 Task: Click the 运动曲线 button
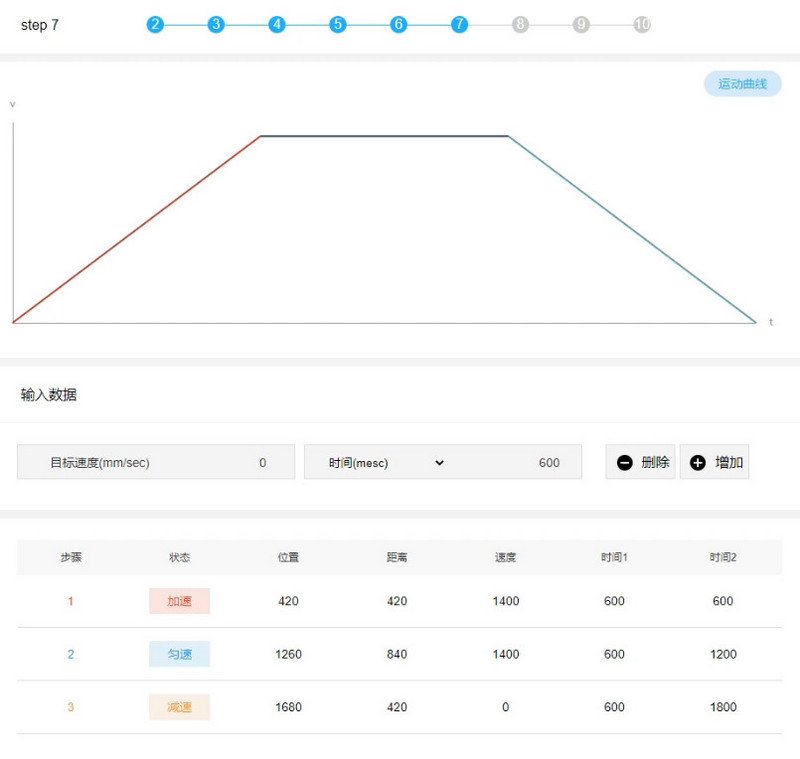742,84
